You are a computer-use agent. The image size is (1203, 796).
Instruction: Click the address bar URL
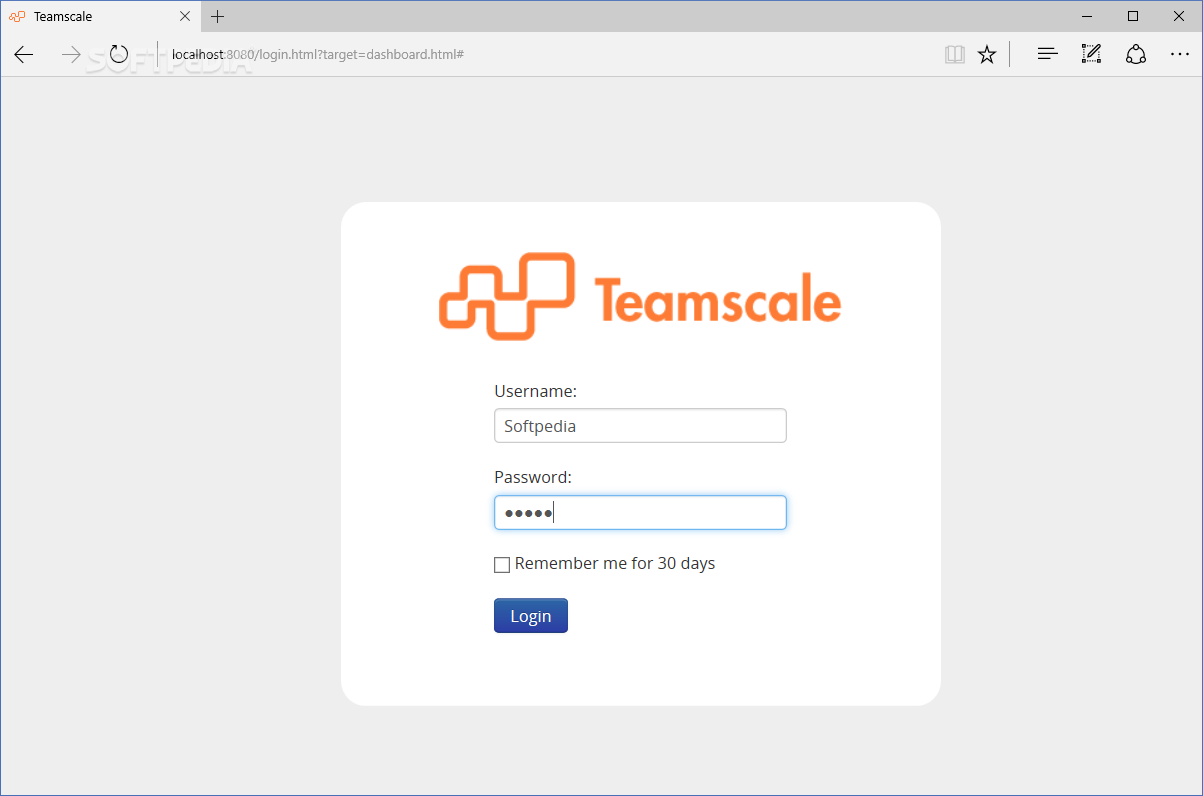point(318,54)
